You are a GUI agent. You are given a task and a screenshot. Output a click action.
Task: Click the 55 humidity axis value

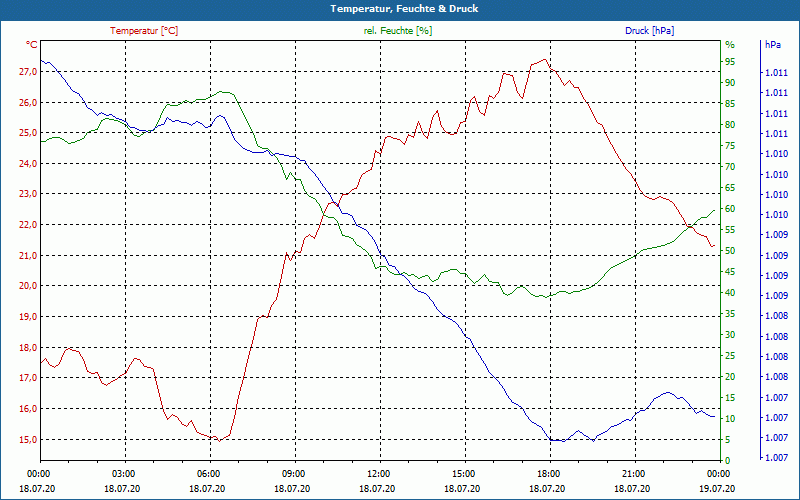point(730,230)
